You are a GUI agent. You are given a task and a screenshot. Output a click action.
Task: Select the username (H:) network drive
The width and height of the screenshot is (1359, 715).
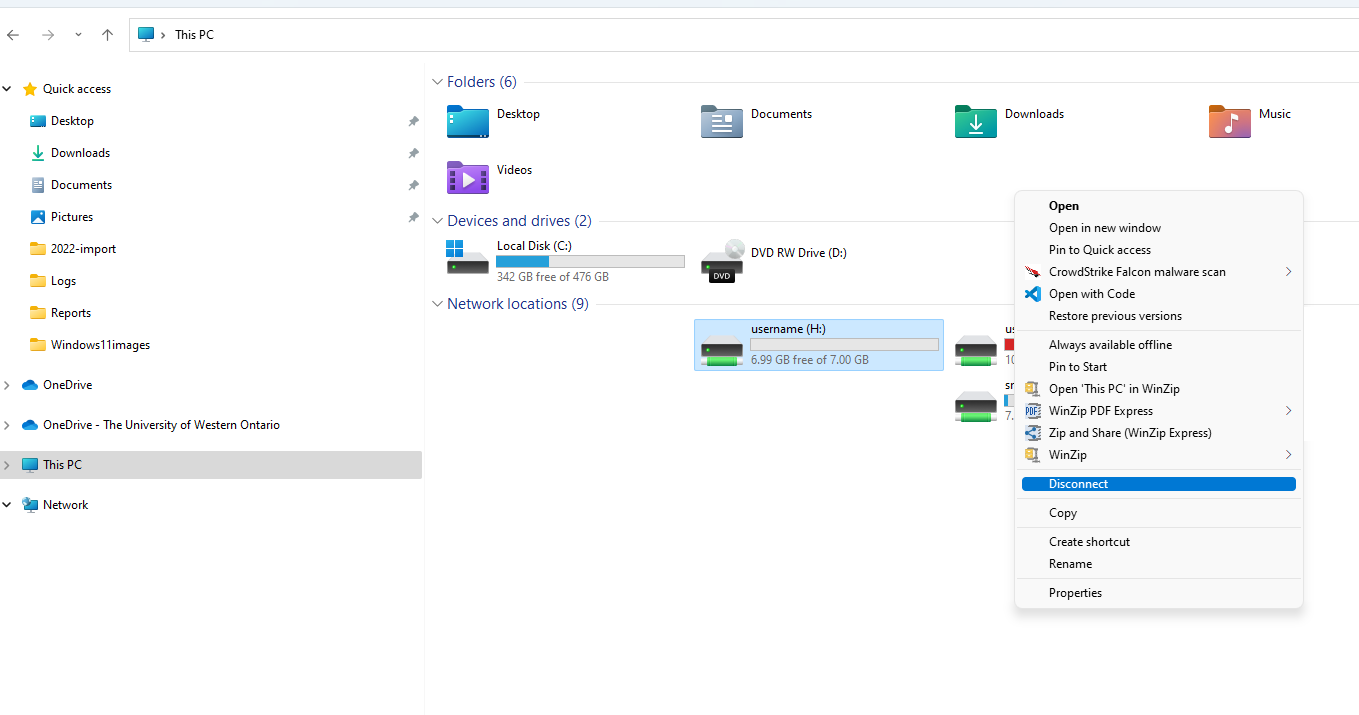point(819,345)
